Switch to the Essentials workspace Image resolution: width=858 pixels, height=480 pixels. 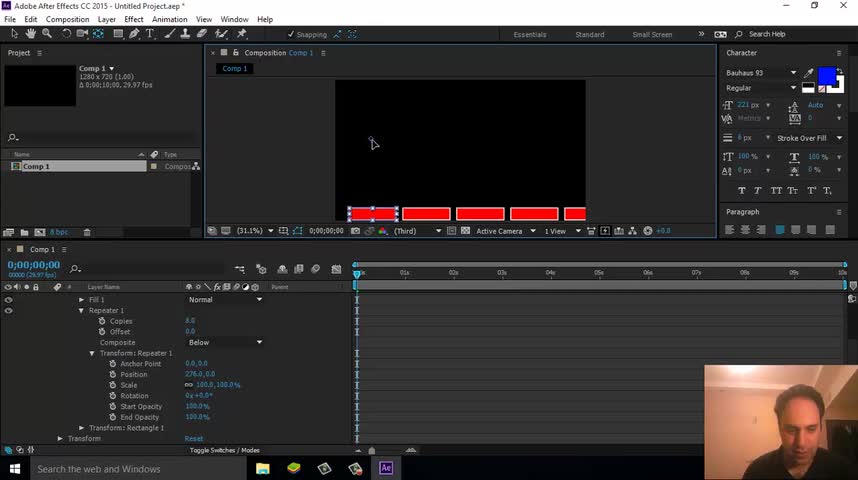pos(530,34)
